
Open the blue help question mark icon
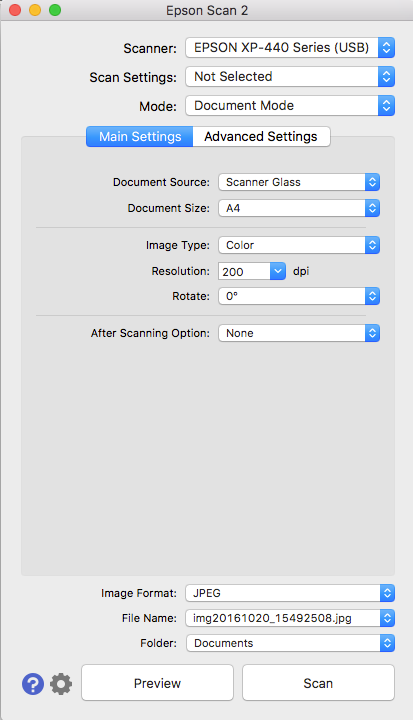point(33,684)
